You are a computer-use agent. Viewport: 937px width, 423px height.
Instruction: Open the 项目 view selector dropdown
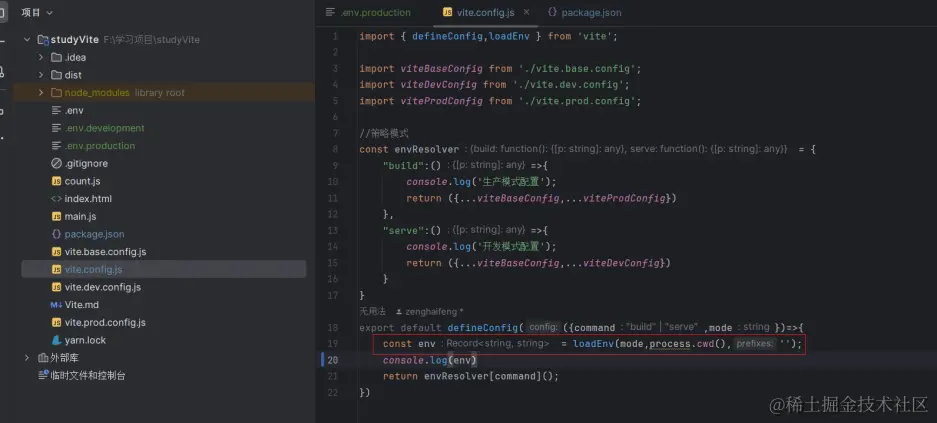[x=36, y=13]
